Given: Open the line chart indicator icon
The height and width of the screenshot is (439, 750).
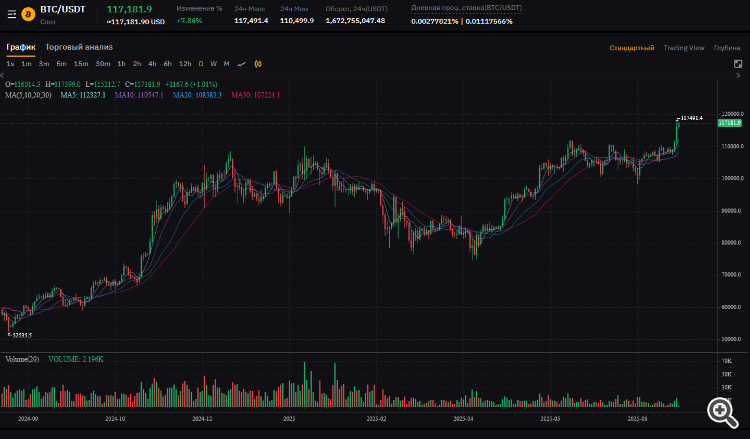Looking at the screenshot, I should 241,63.
